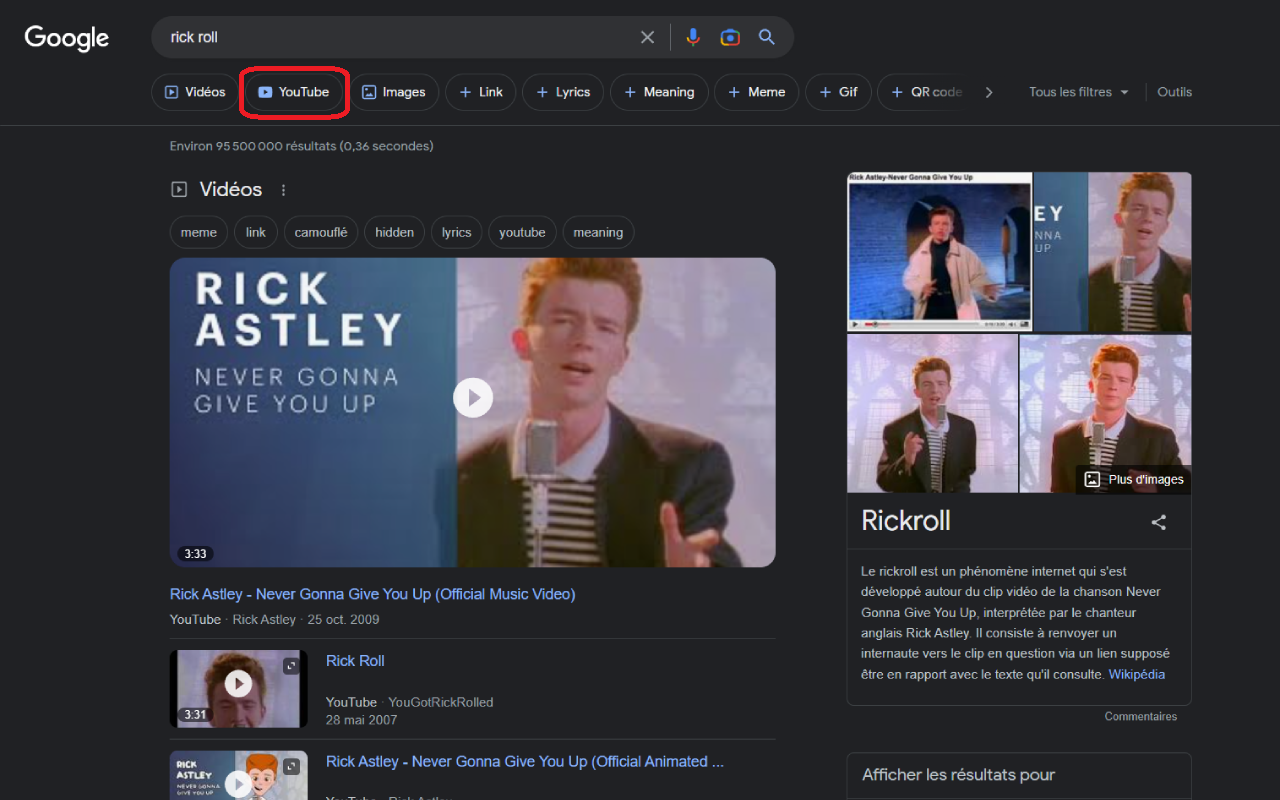1280x800 pixels.
Task: Select the hidden video chip
Action: pos(394,232)
